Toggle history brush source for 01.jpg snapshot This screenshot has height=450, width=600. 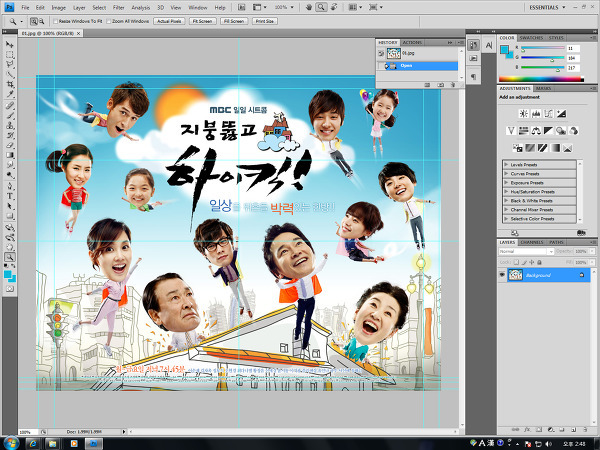point(381,54)
